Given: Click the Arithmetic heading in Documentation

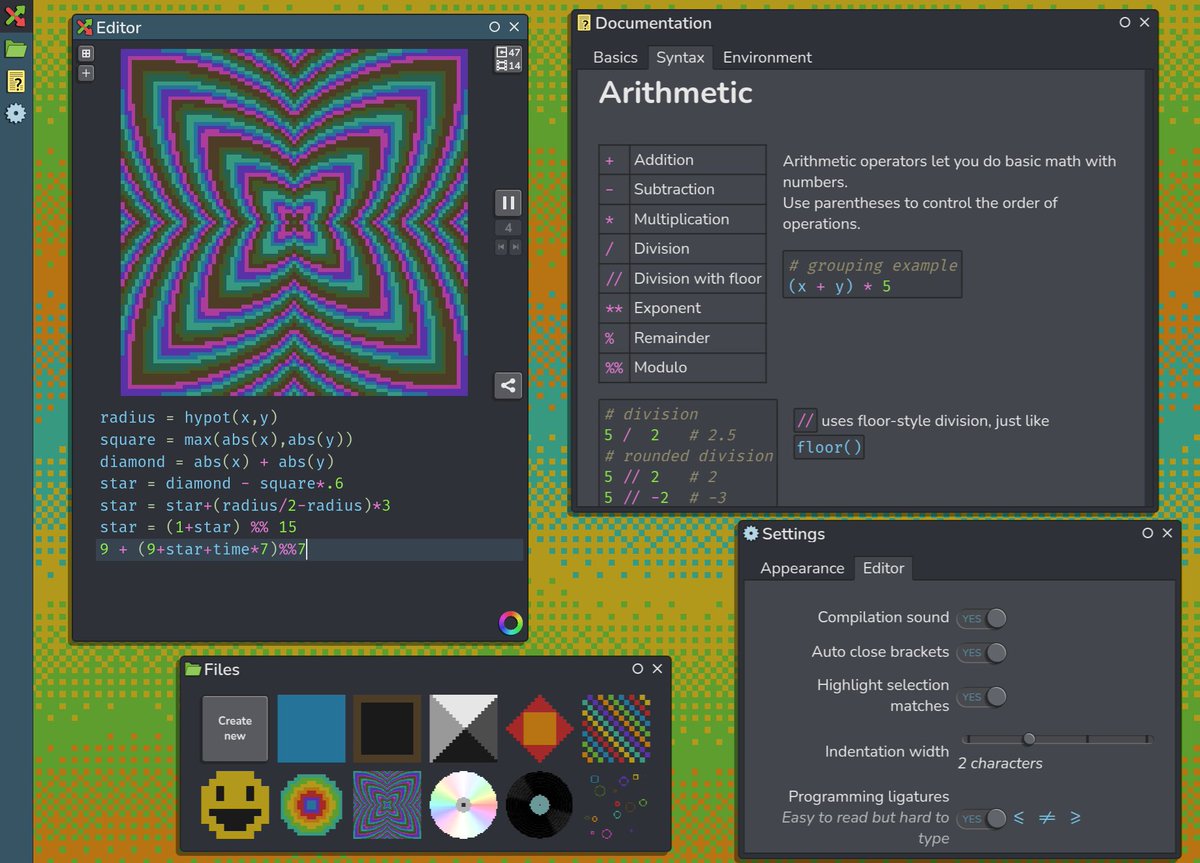Looking at the screenshot, I should coord(675,93).
